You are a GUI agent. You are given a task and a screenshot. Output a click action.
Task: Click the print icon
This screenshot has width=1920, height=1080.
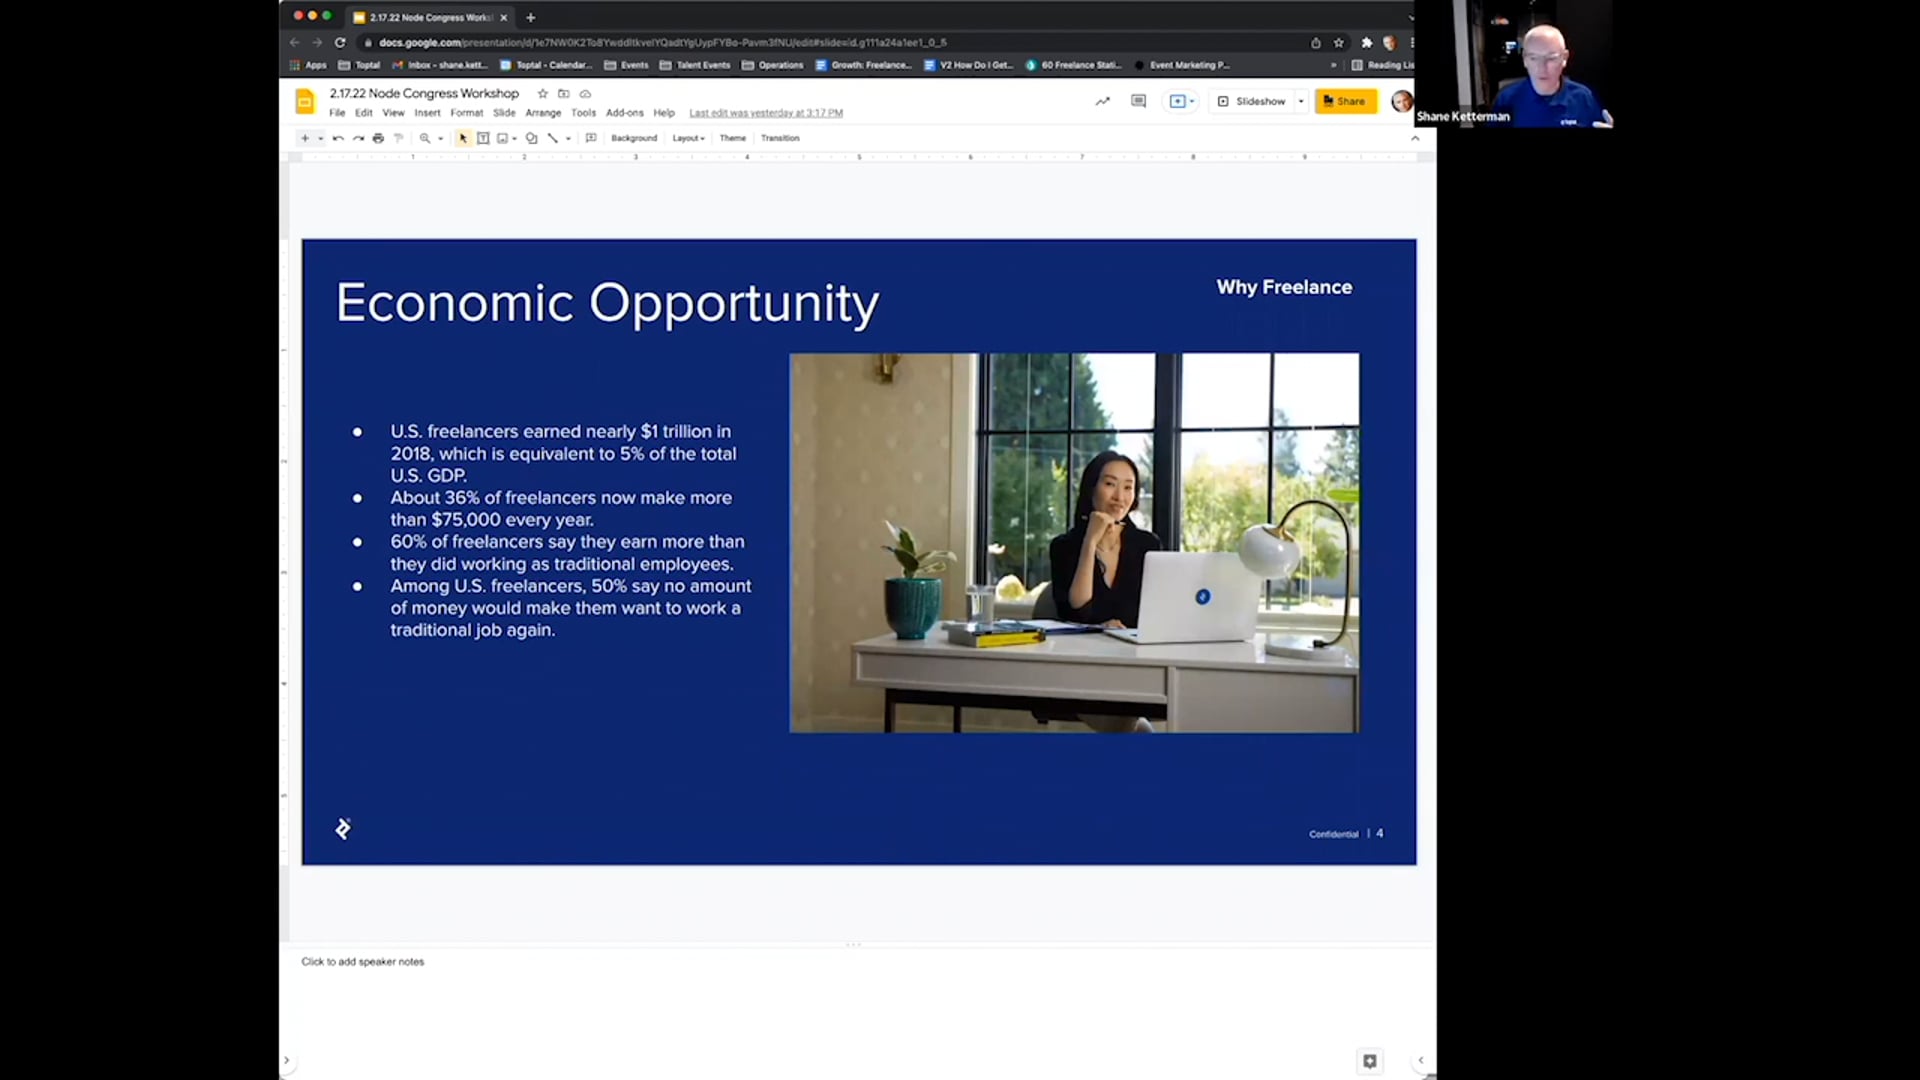[x=378, y=138]
